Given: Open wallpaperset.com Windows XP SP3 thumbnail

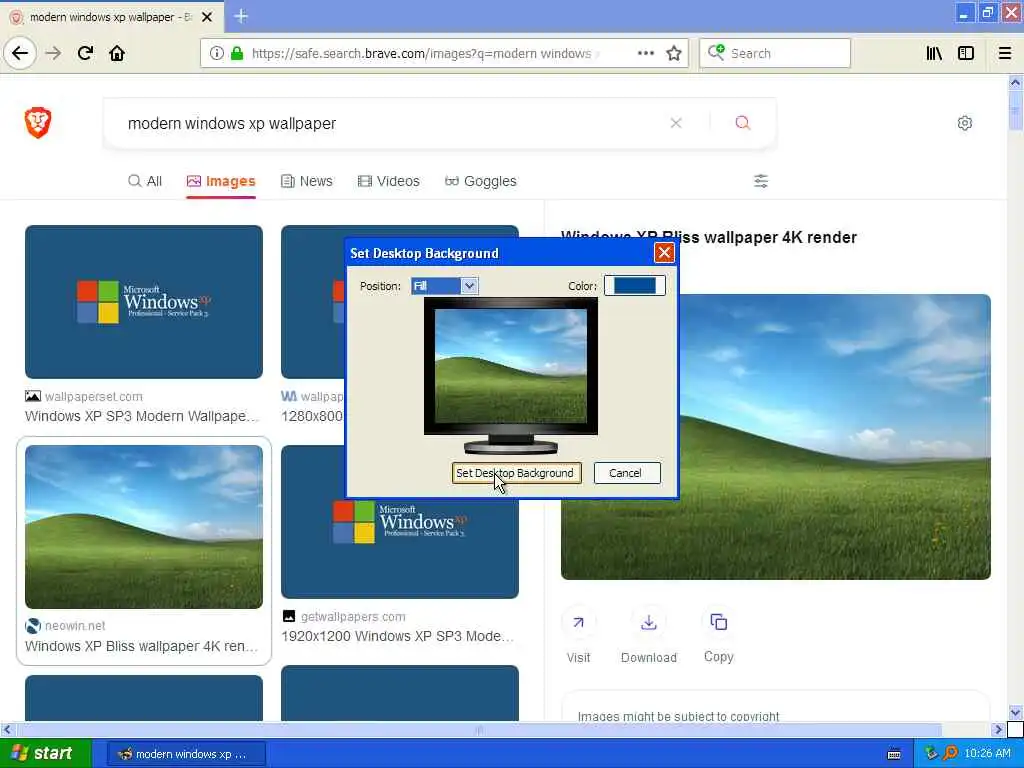Looking at the screenshot, I should pos(144,302).
